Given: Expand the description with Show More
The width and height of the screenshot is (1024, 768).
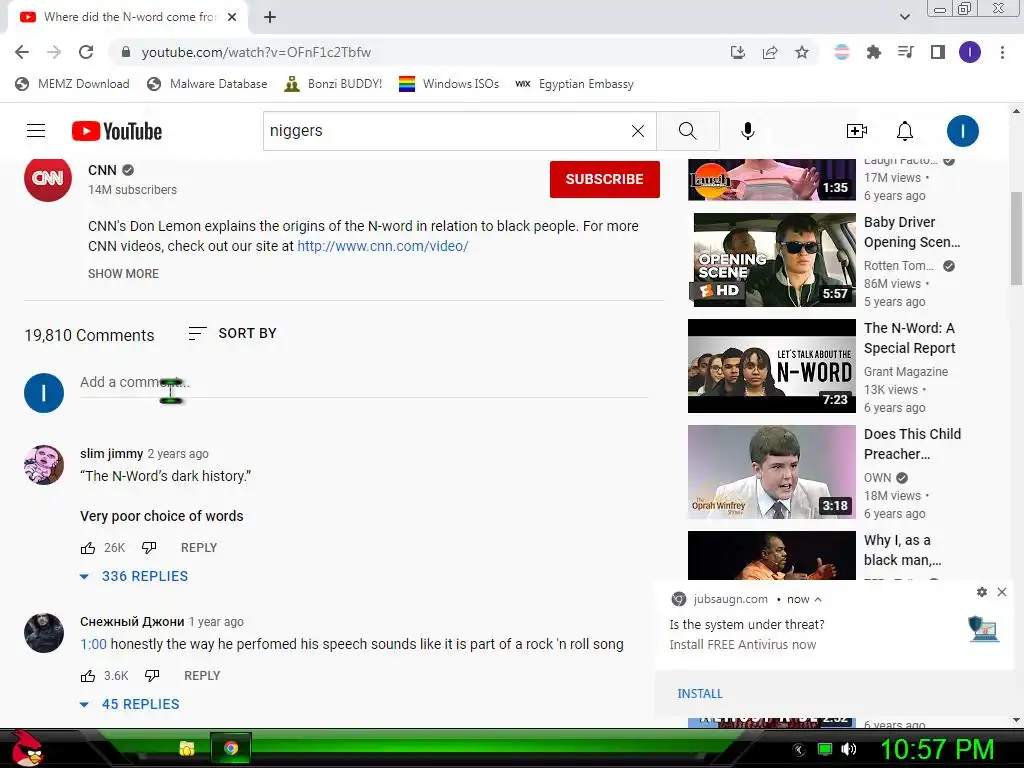Looking at the screenshot, I should tap(123, 274).
